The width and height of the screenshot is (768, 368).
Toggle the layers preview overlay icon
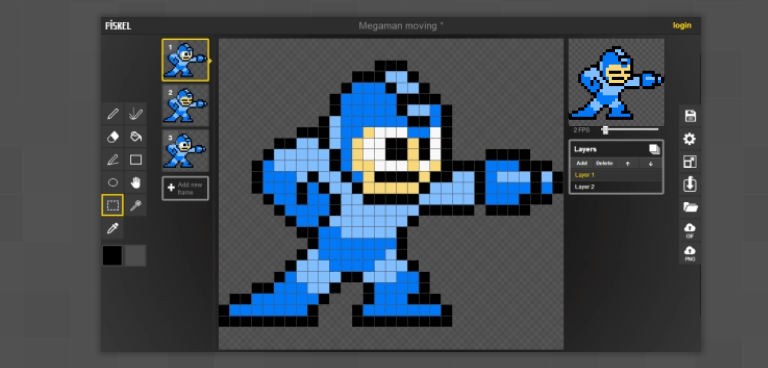tap(654, 149)
